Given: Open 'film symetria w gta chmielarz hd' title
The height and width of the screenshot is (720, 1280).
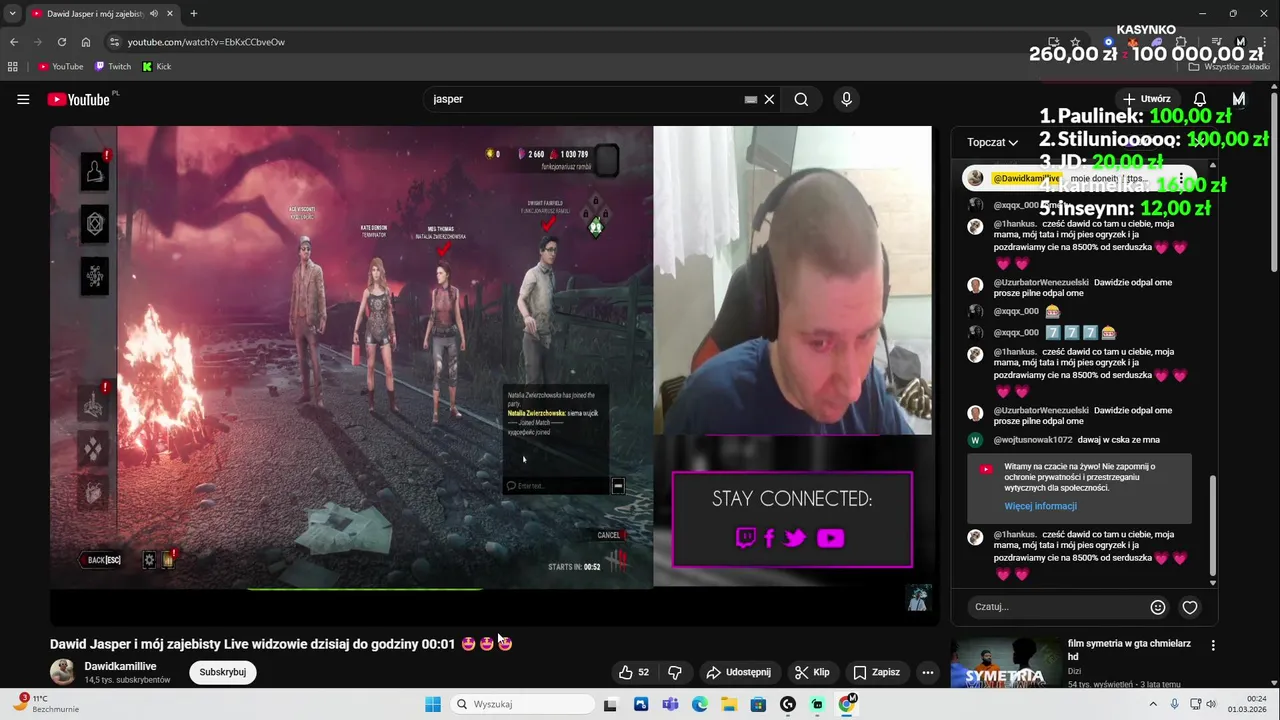Looking at the screenshot, I should click(x=1129, y=650).
